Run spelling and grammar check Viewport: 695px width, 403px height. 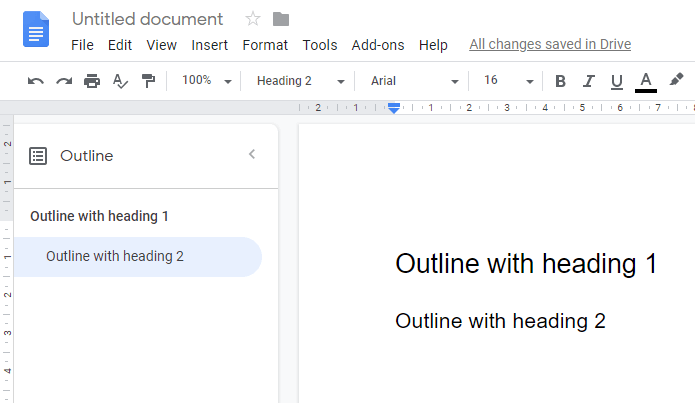pyautogui.click(x=120, y=81)
